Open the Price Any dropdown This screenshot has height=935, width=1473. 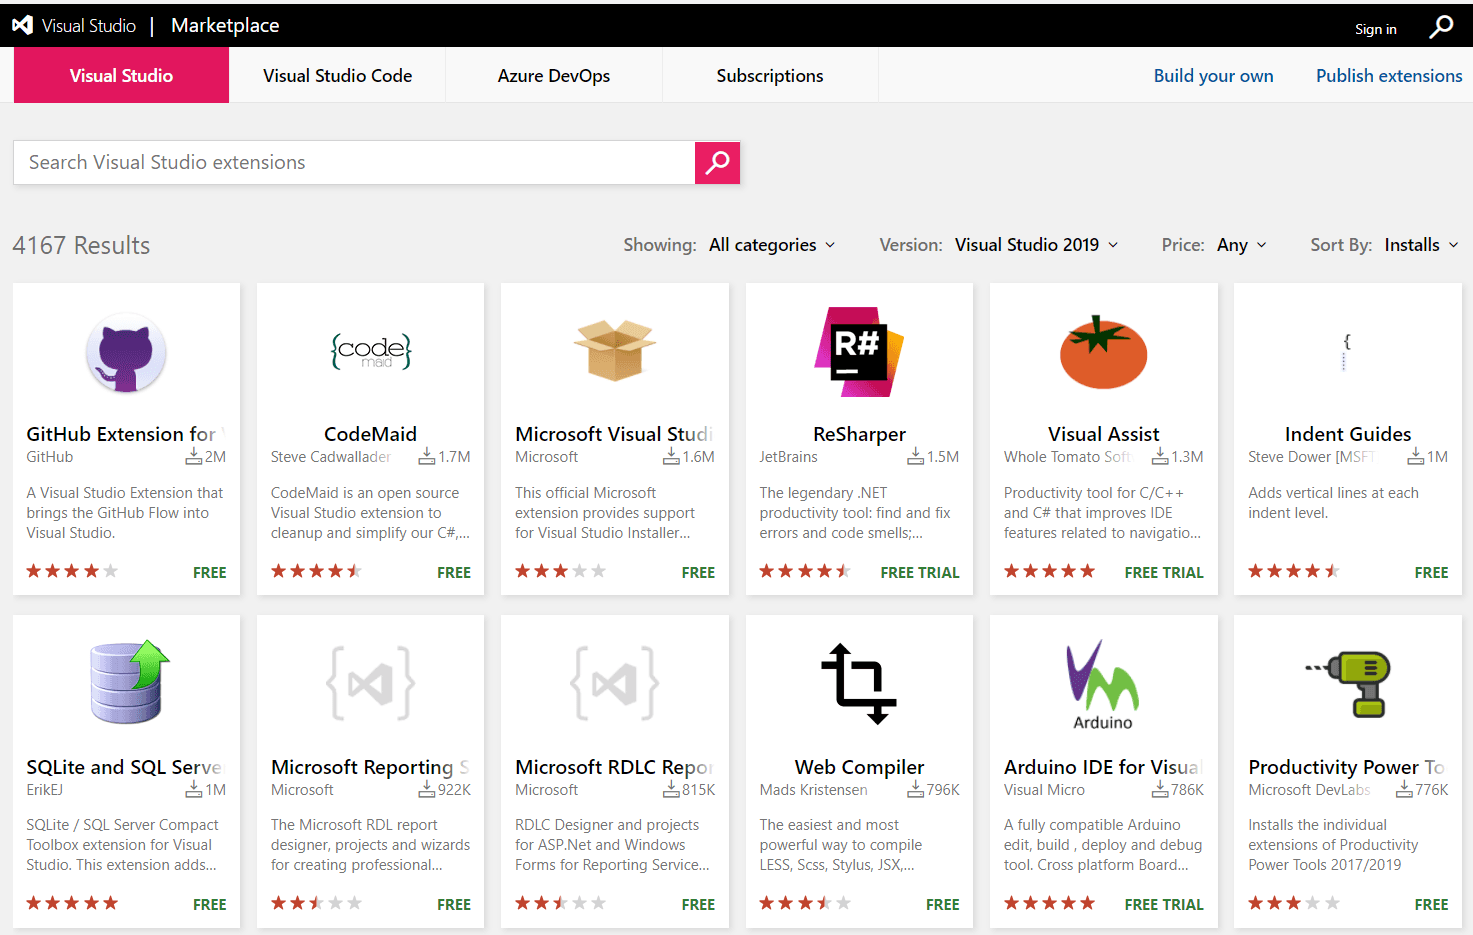(1242, 245)
